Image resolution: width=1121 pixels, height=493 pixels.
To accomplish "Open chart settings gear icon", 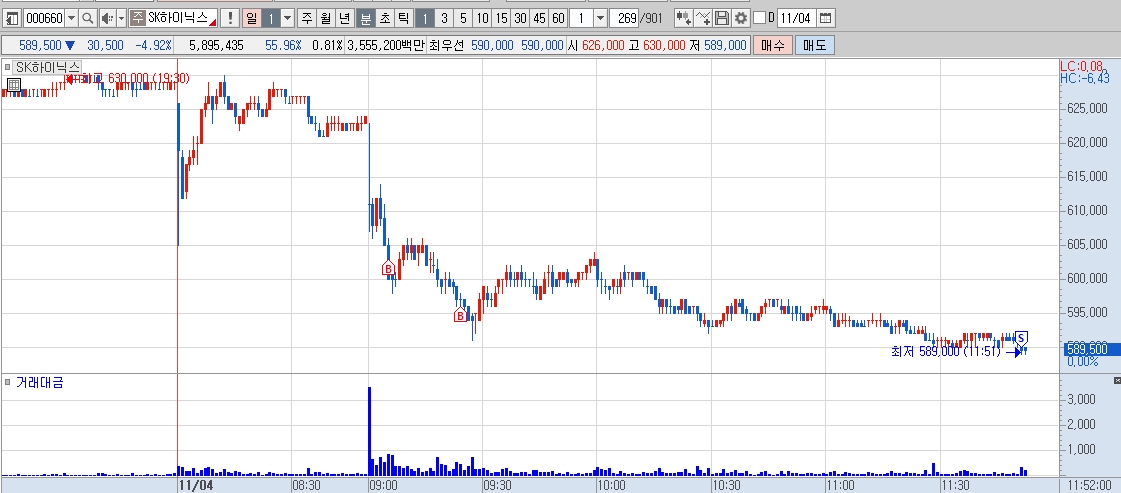I will pos(741,18).
